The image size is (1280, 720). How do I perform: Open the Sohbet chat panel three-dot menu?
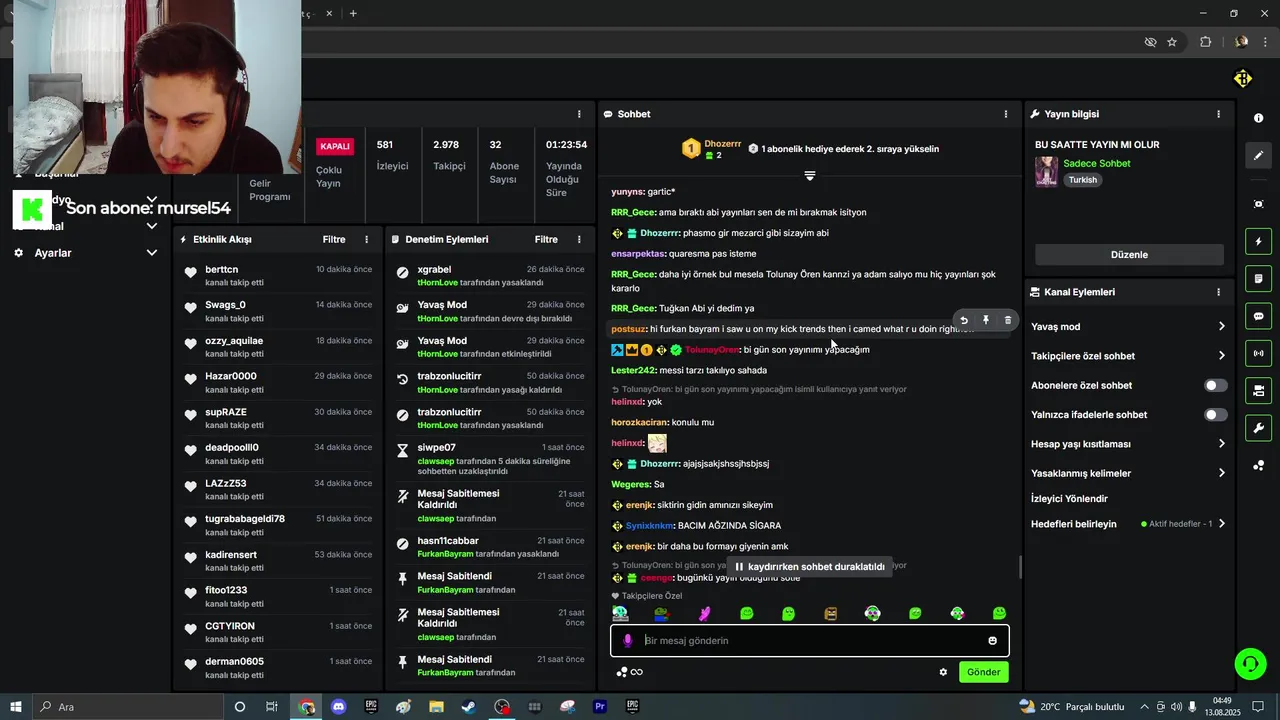click(x=1006, y=114)
